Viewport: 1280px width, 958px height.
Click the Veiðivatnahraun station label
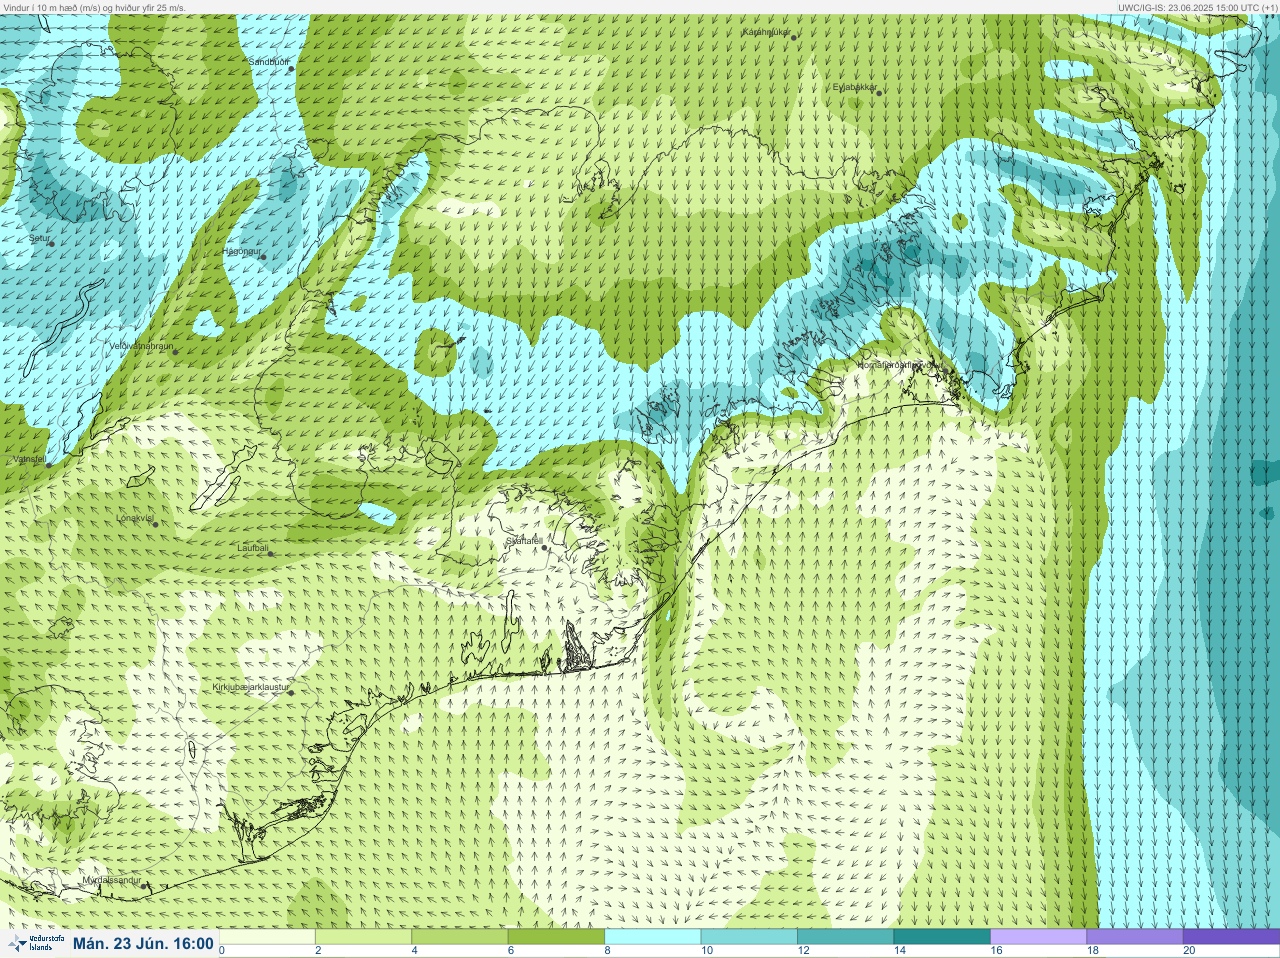point(141,346)
